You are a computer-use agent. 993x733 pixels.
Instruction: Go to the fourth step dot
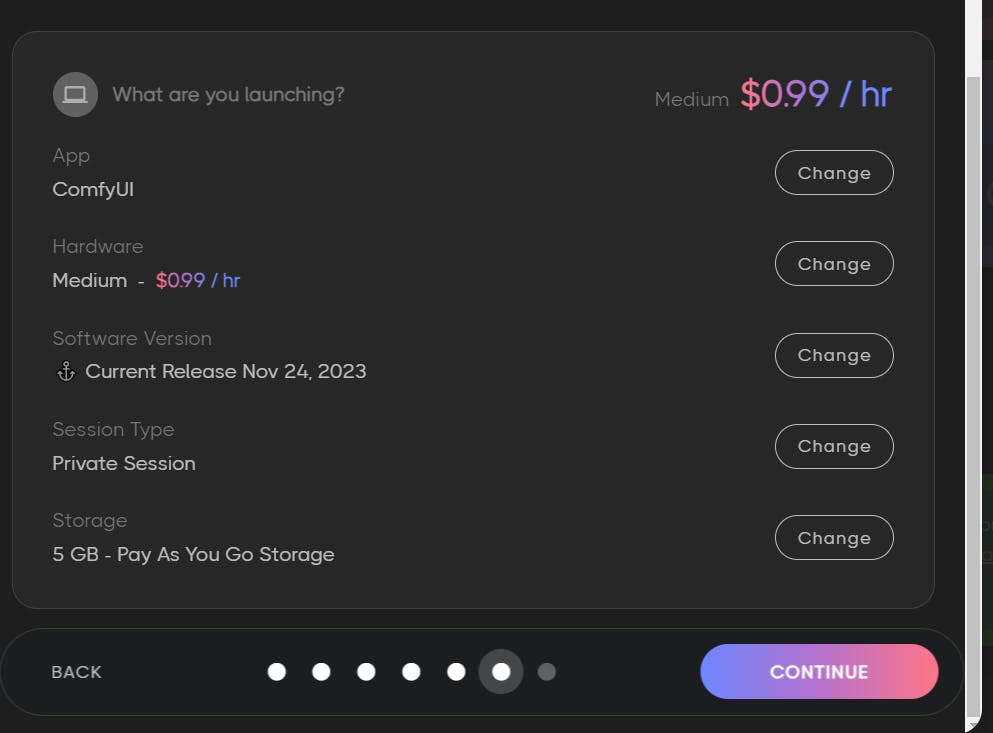pos(411,672)
